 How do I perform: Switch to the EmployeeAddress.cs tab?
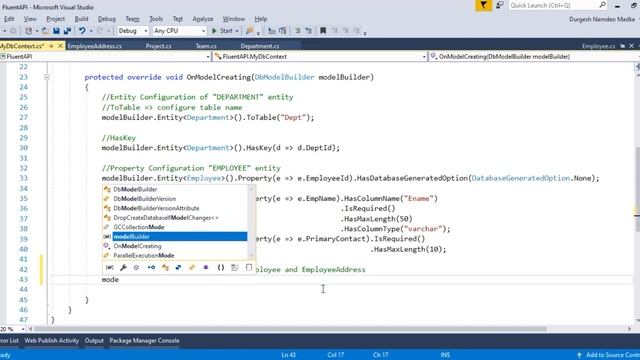(x=95, y=46)
